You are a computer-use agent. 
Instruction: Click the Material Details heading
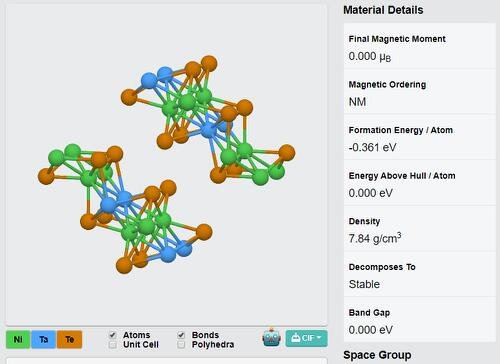(383, 10)
